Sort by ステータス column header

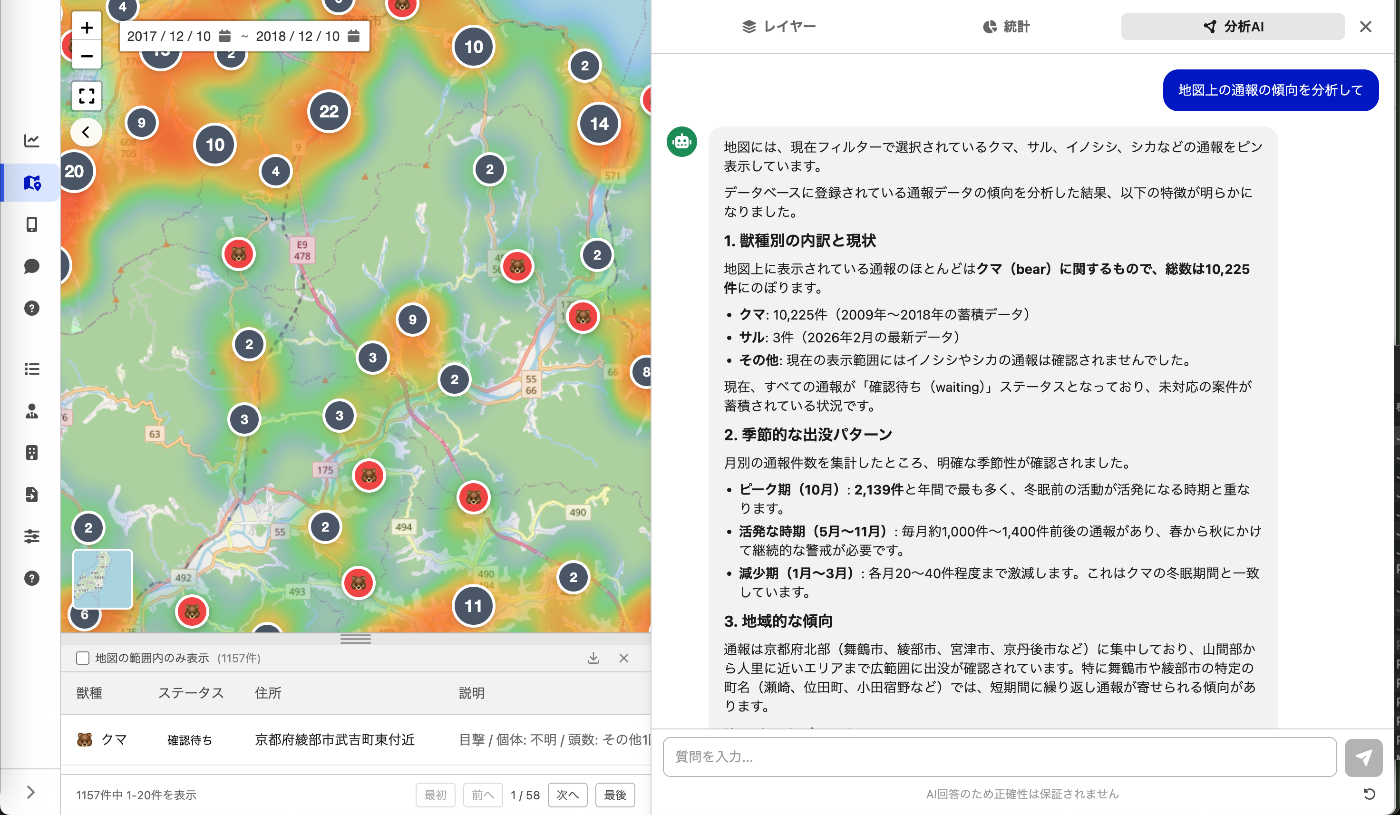pos(191,693)
